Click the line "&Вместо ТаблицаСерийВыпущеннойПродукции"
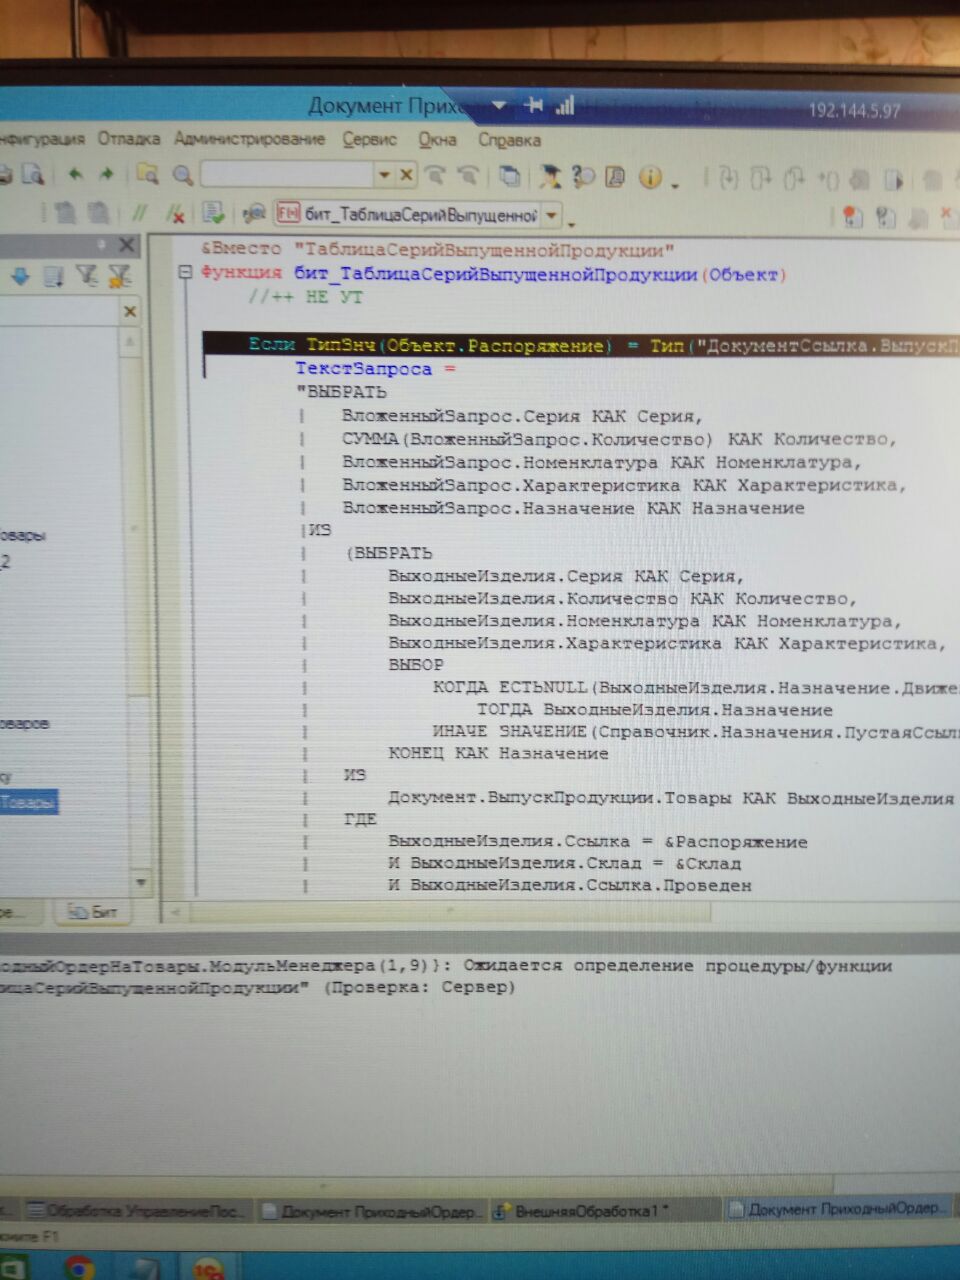The height and width of the screenshot is (1280, 960). point(437,250)
